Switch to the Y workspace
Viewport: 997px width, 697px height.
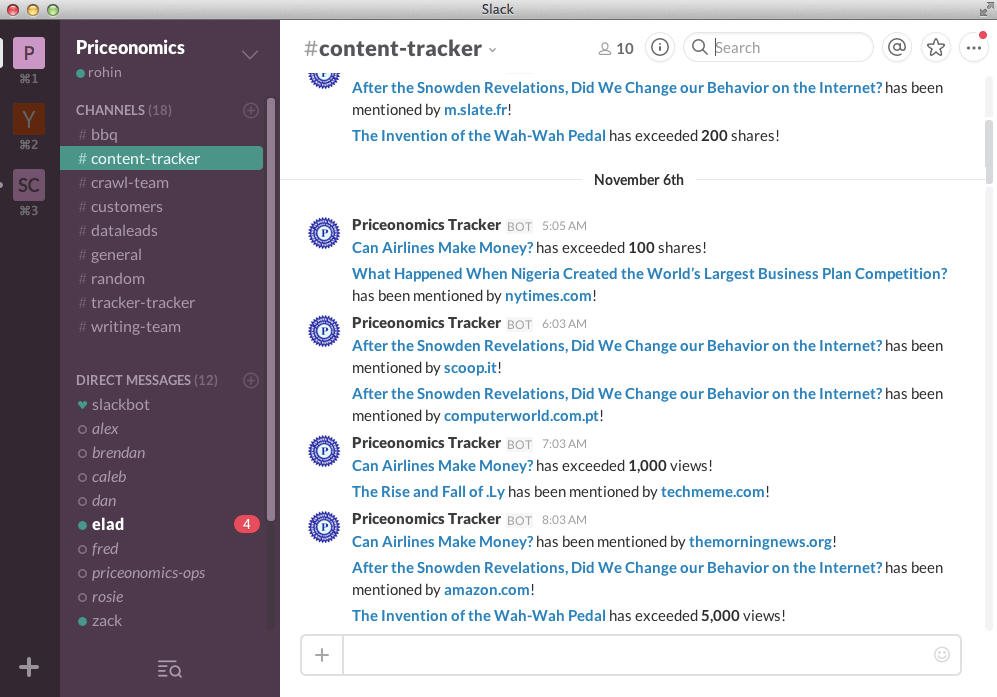(x=29, y=119)
